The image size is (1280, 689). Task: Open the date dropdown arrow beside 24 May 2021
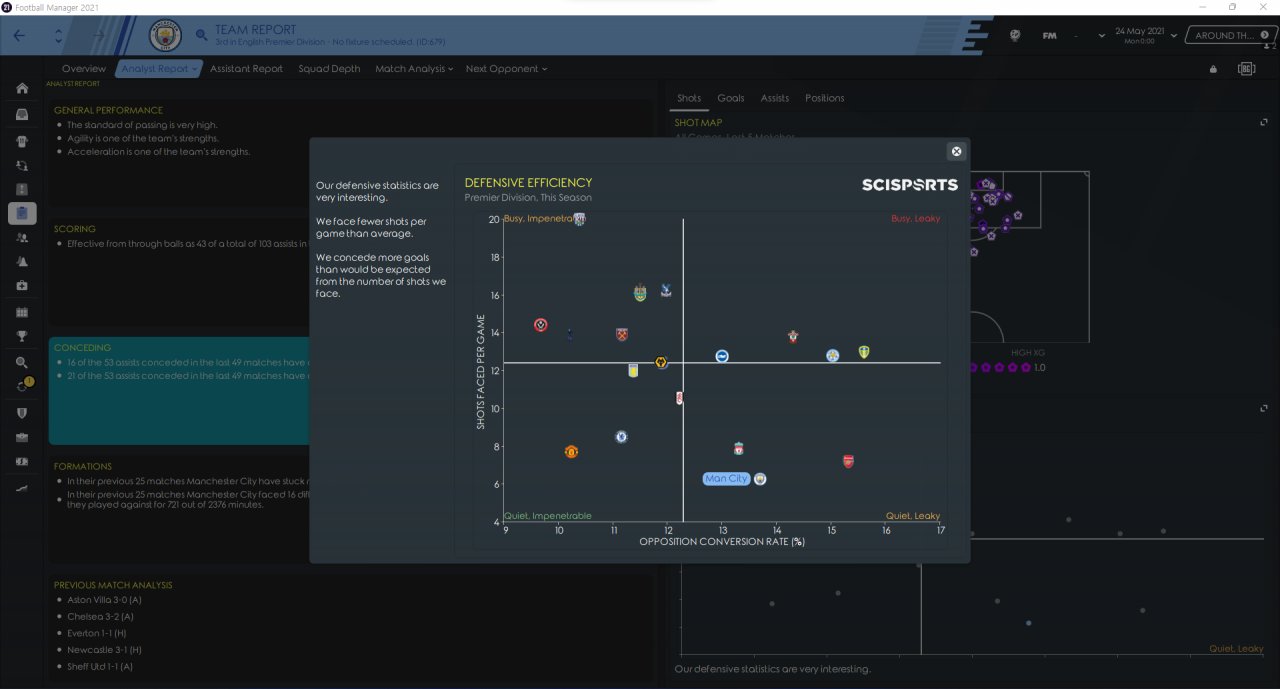1172,35
